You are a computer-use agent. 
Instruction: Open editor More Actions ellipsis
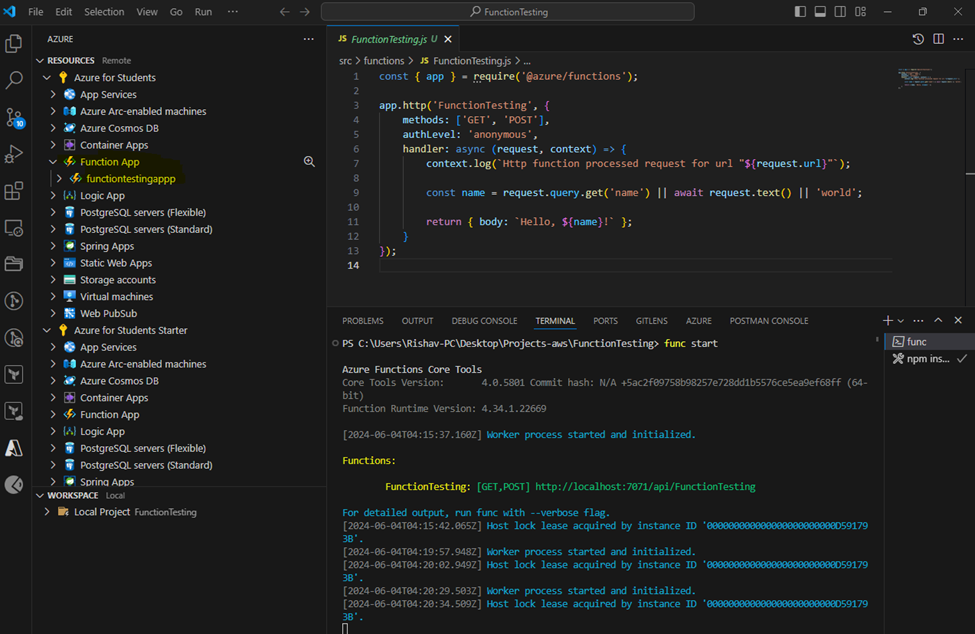click(958, 39)
